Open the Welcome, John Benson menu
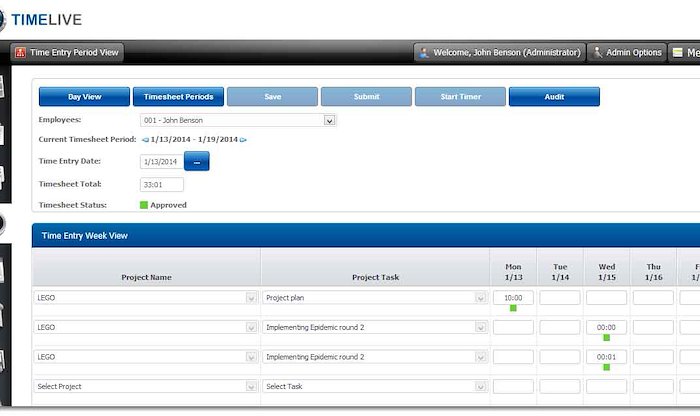 coord(500,53)
